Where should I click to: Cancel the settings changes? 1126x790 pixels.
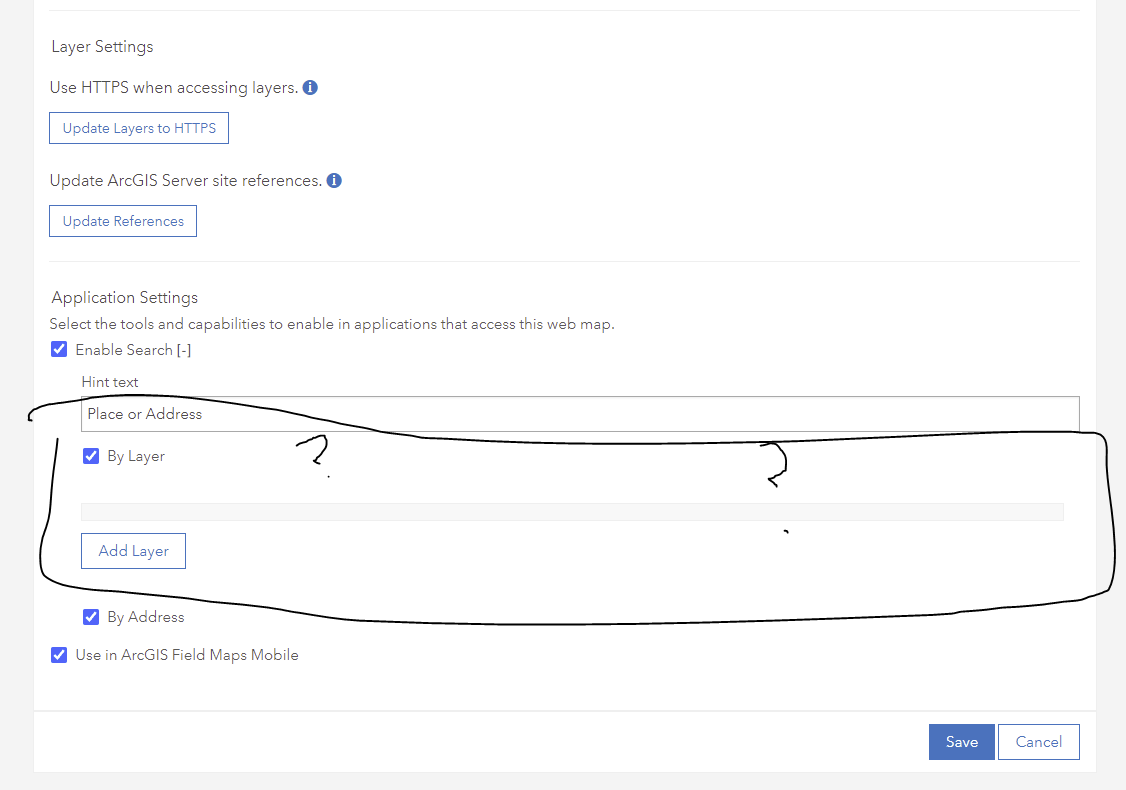pos(1038,742)
